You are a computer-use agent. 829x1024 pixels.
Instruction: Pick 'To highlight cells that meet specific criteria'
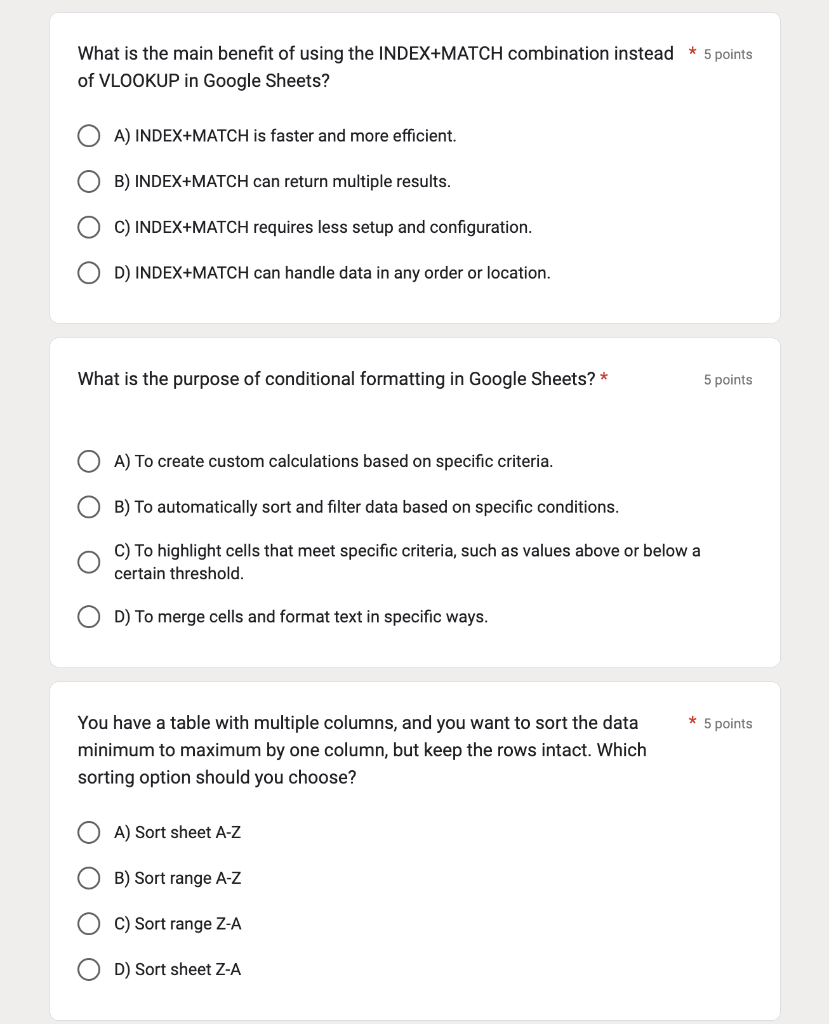[89, 562]
